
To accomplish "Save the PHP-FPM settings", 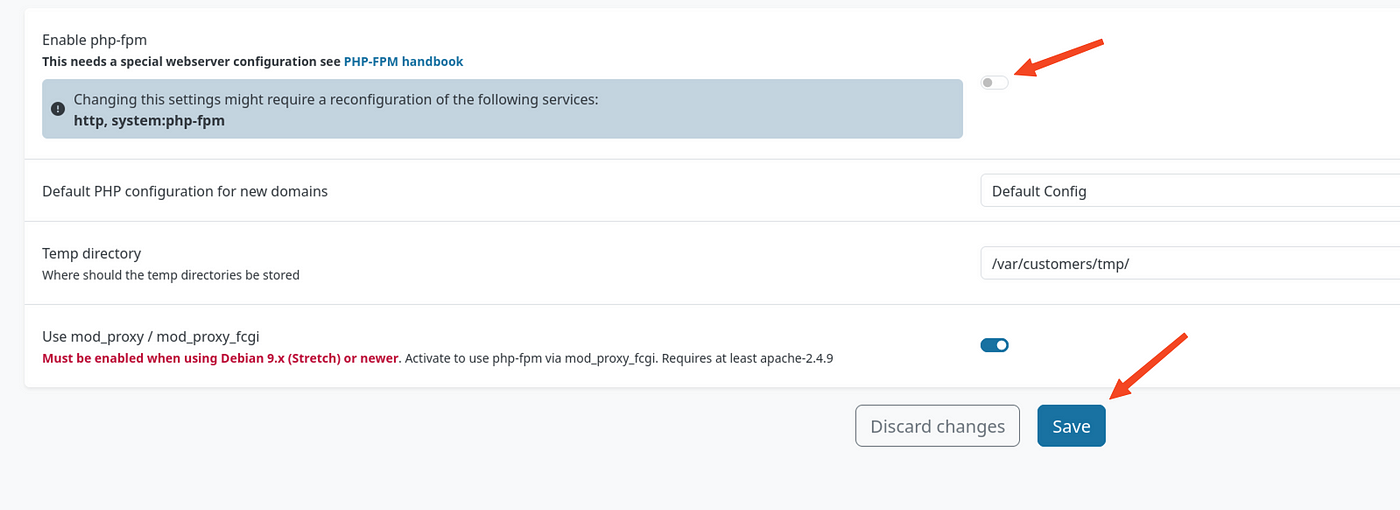I will 1071,426.
